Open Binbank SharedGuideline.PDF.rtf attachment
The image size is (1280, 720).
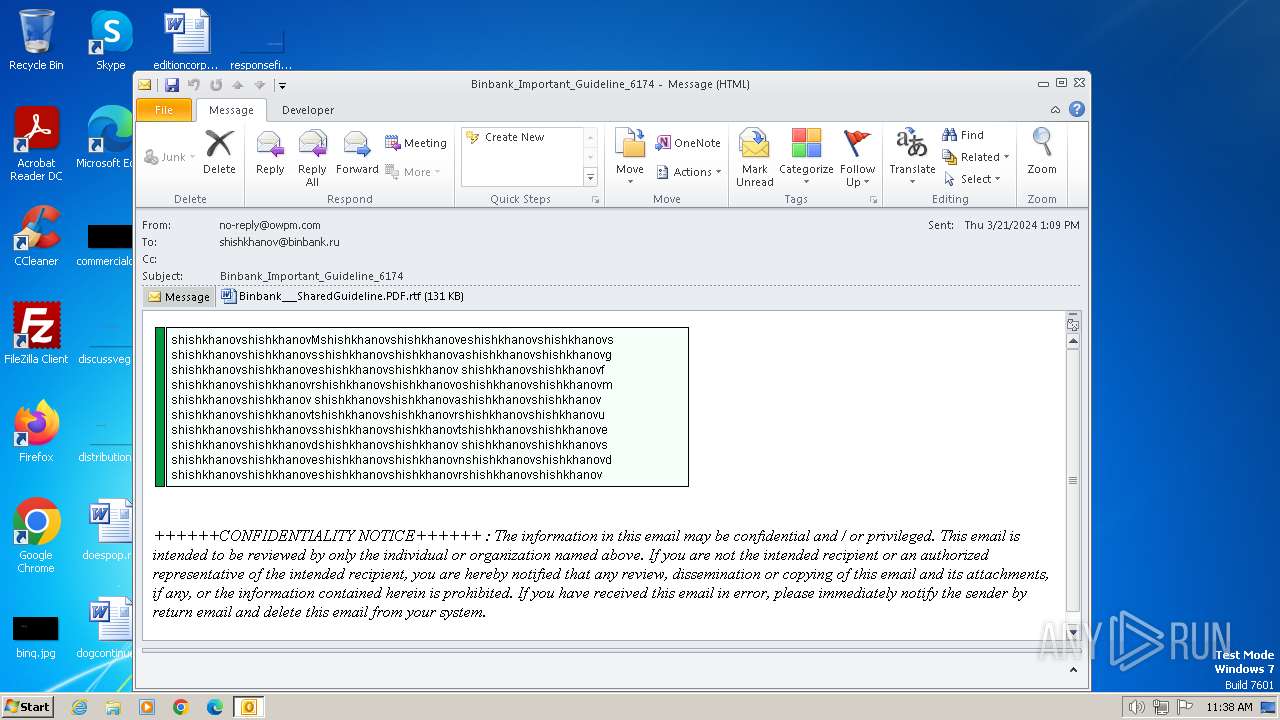pos(342,296)
